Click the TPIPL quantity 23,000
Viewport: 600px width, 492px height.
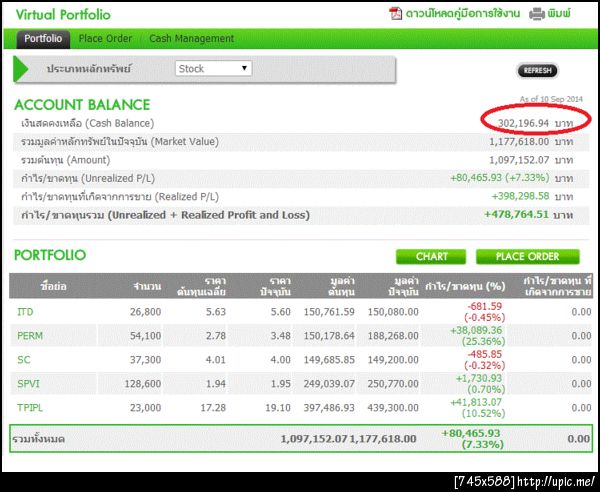(x=145, y=408)
